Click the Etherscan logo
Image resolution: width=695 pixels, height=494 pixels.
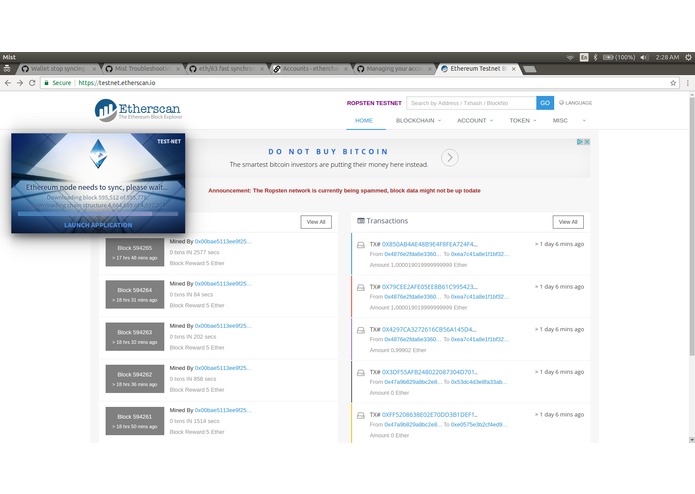pos(138,110)
